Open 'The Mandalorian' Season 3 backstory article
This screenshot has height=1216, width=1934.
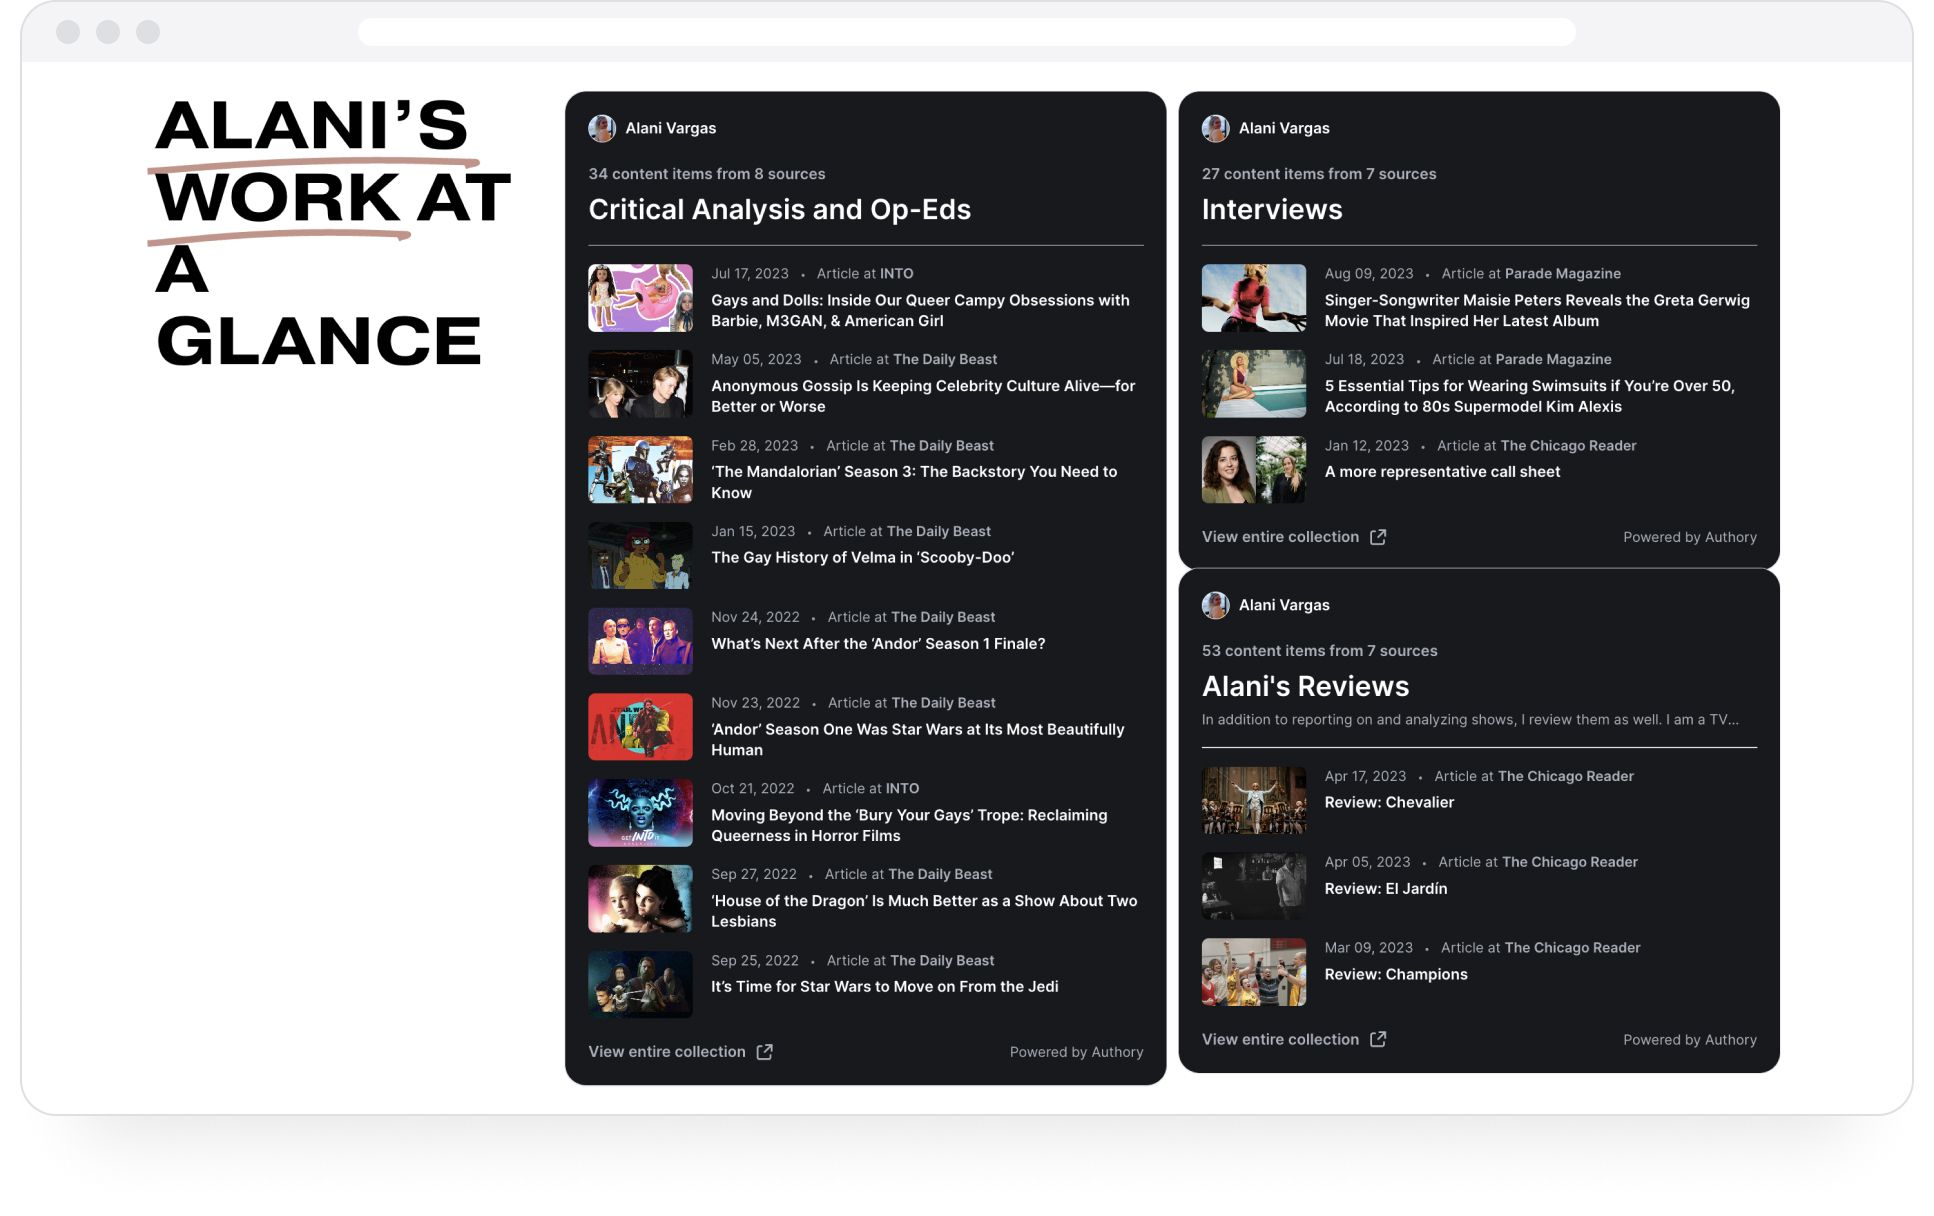coord(914,482)
